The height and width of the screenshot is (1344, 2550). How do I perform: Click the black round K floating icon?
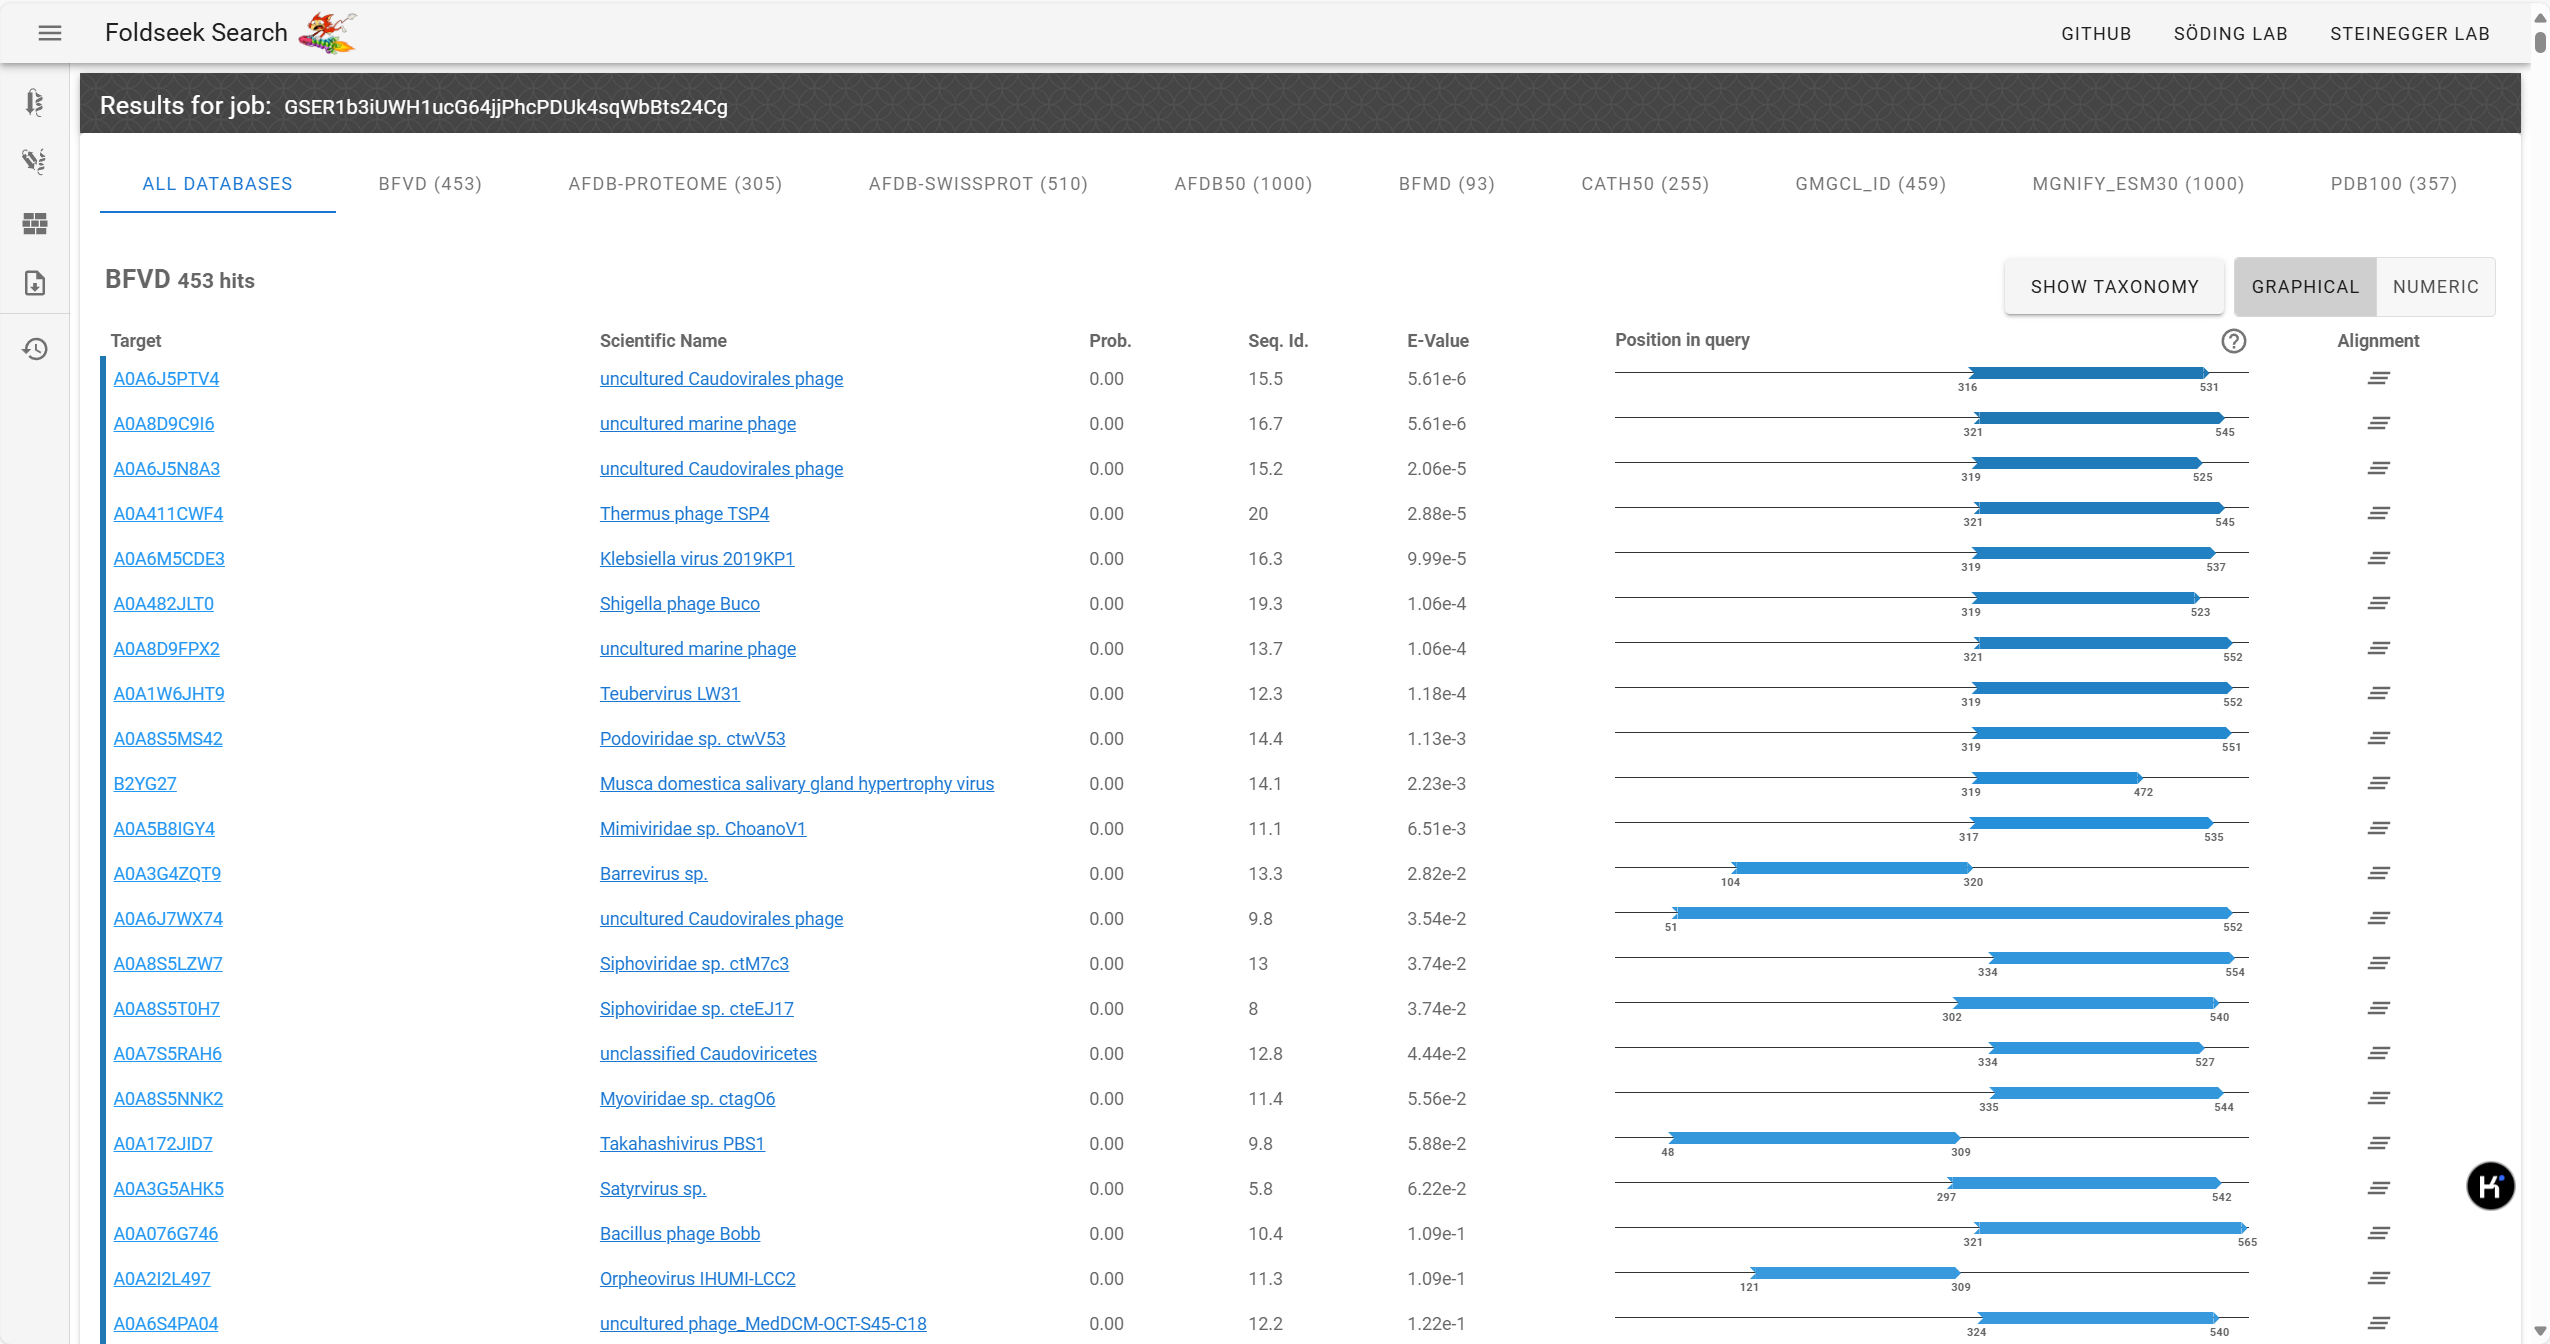pos(2489,1186)
